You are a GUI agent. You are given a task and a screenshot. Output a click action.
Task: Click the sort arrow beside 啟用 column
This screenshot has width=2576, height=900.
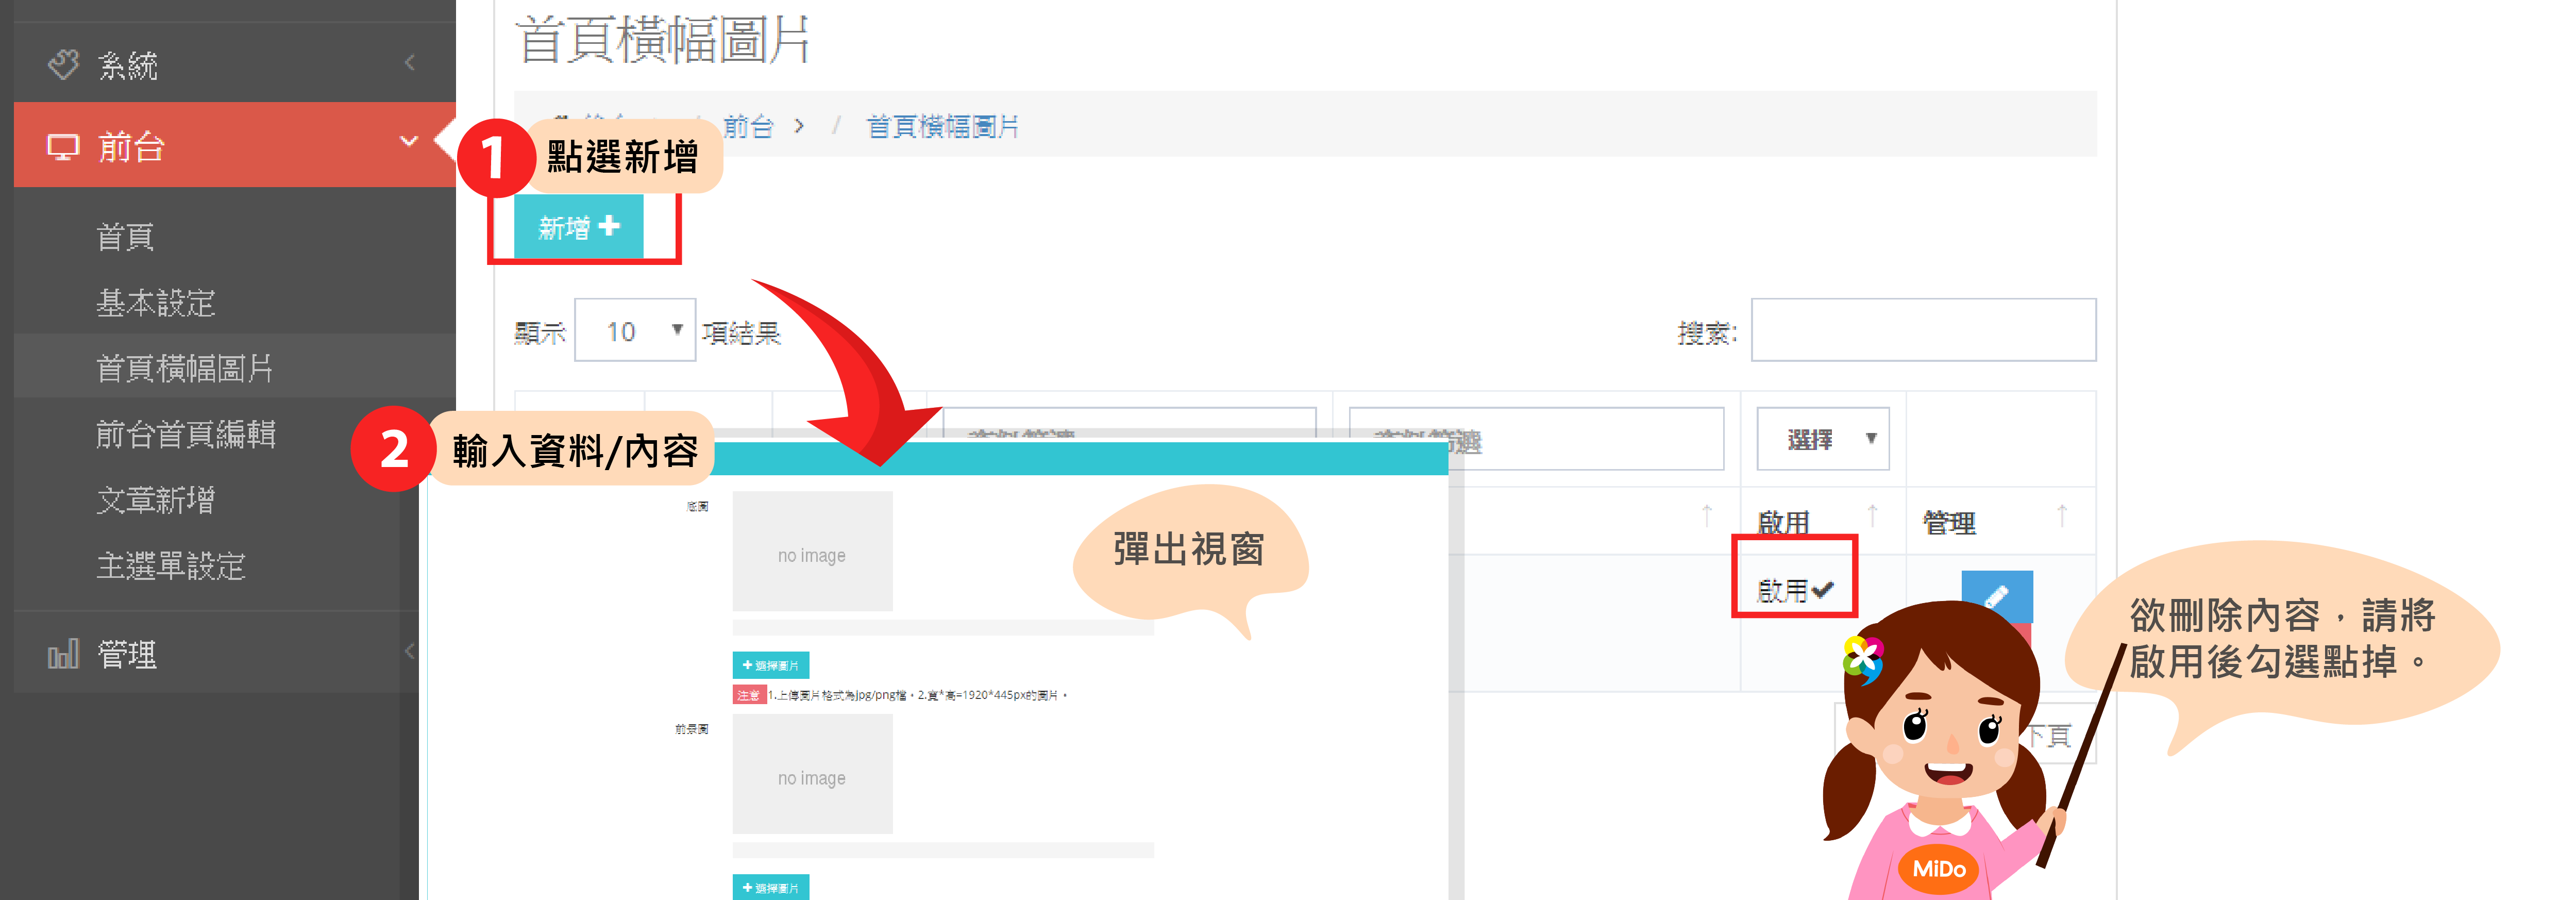coord(1872,516)
